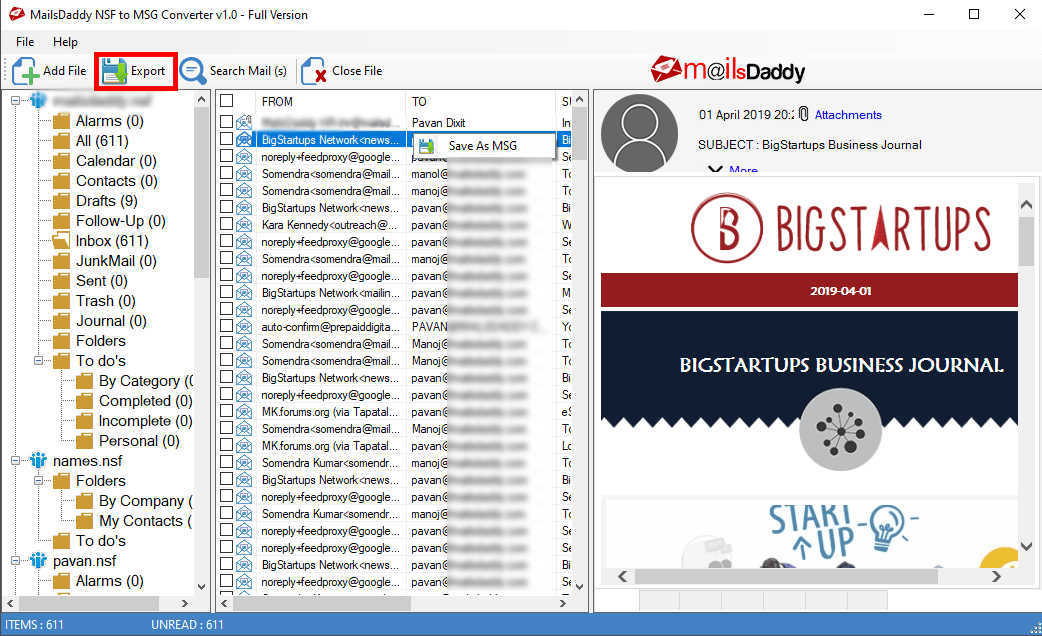Click the ITEMS : 611 status text
The image size is (1042, 636).
[35, 625]
